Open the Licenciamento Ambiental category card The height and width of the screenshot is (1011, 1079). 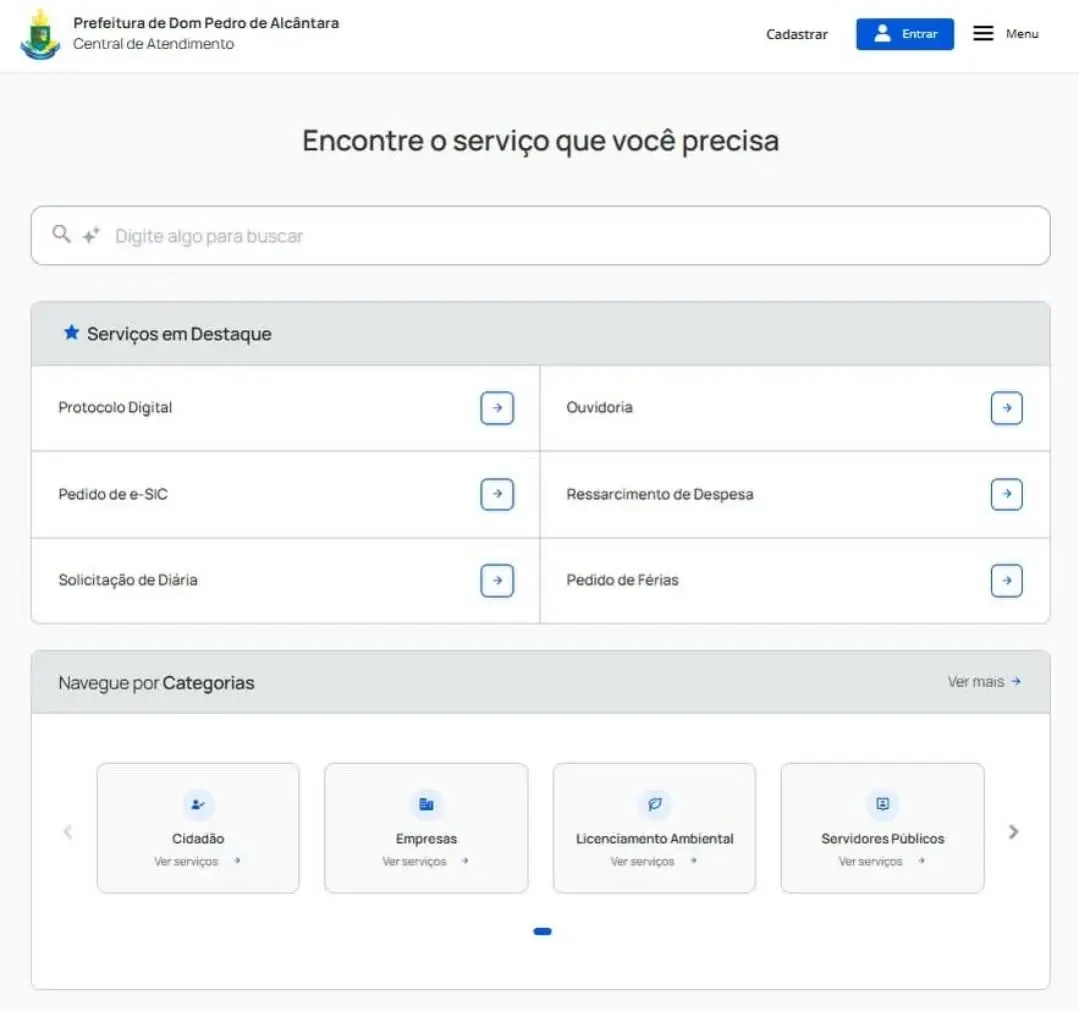[x=654, y=828]
